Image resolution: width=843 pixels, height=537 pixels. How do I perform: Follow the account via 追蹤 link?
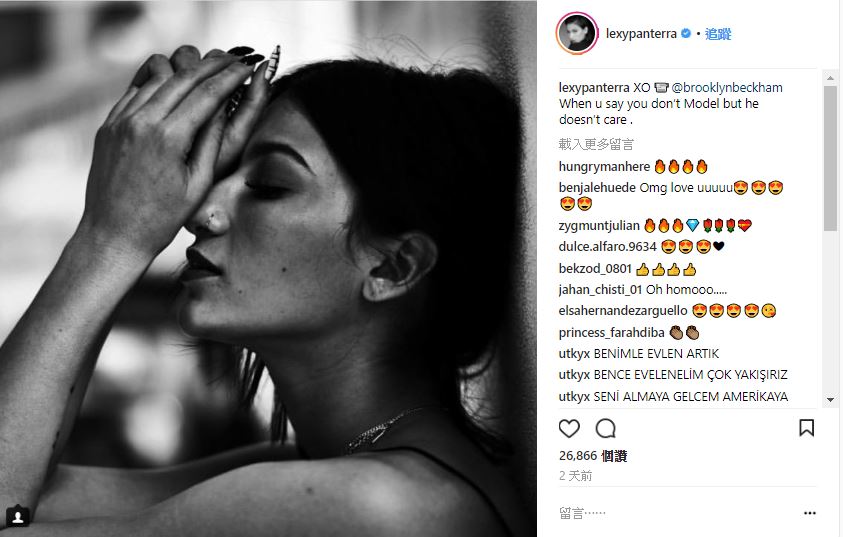[718, 34]
